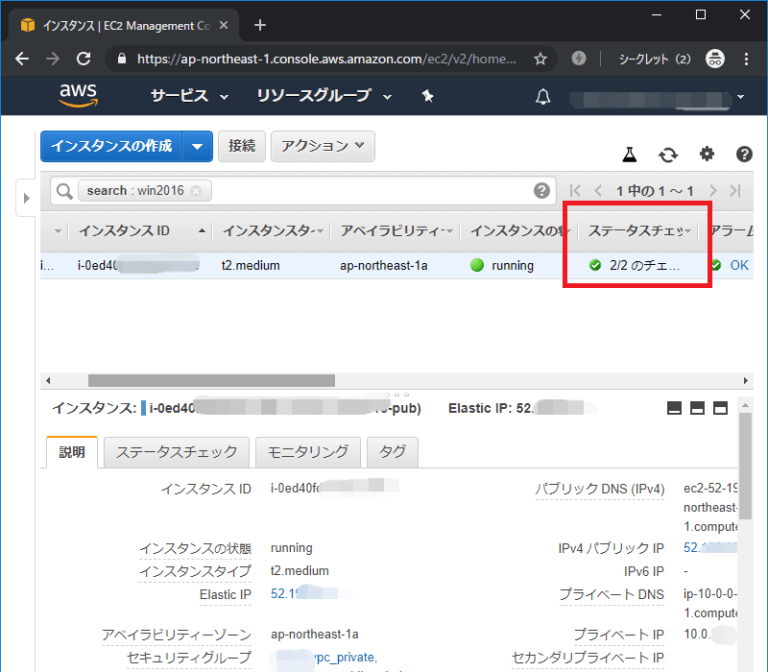Click the lightning extension icon
768x672 pixels.
click(578, 59)
